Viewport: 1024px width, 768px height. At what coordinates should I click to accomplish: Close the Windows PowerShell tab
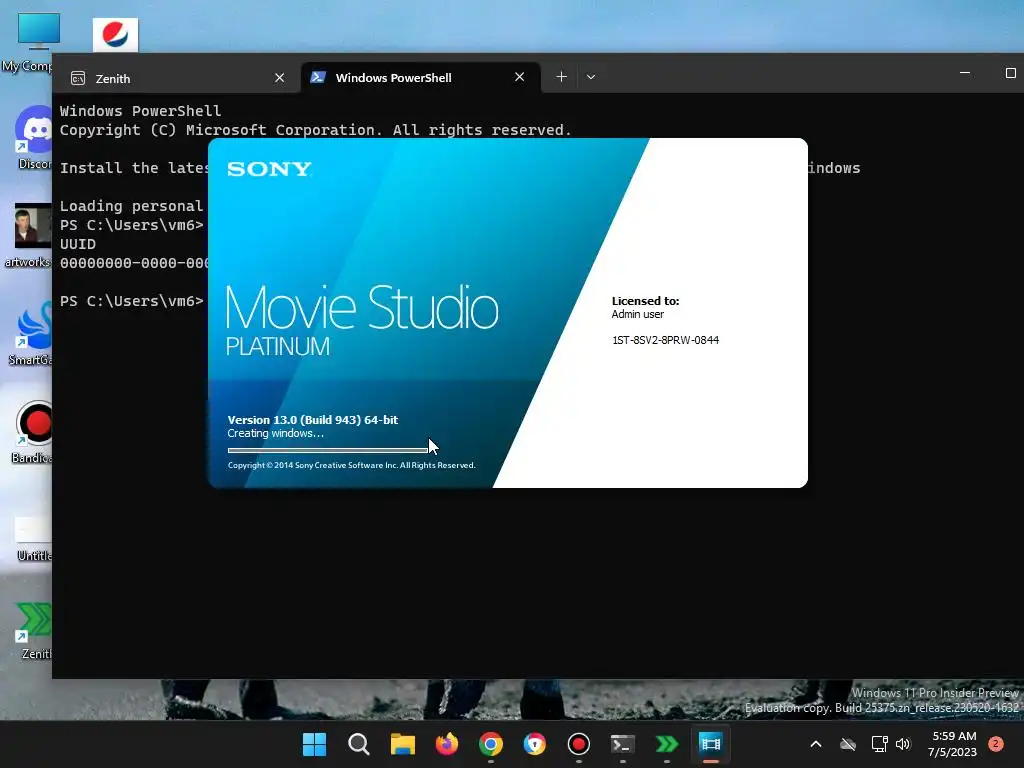point(519,77)
